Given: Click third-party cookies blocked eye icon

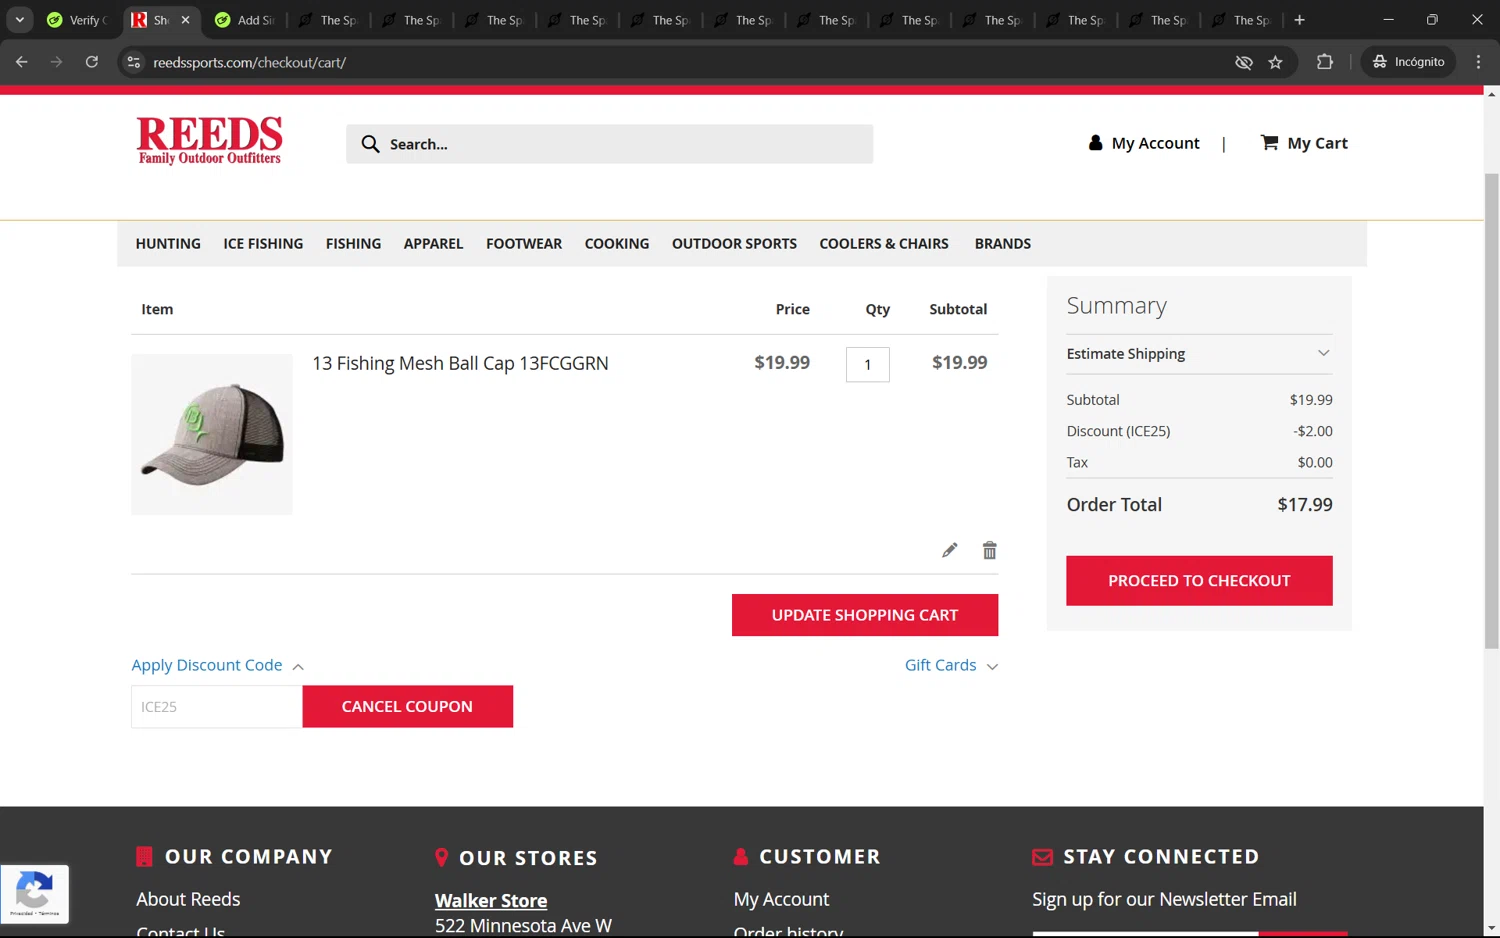Looking at the screenshot, I should point(1243,62).
